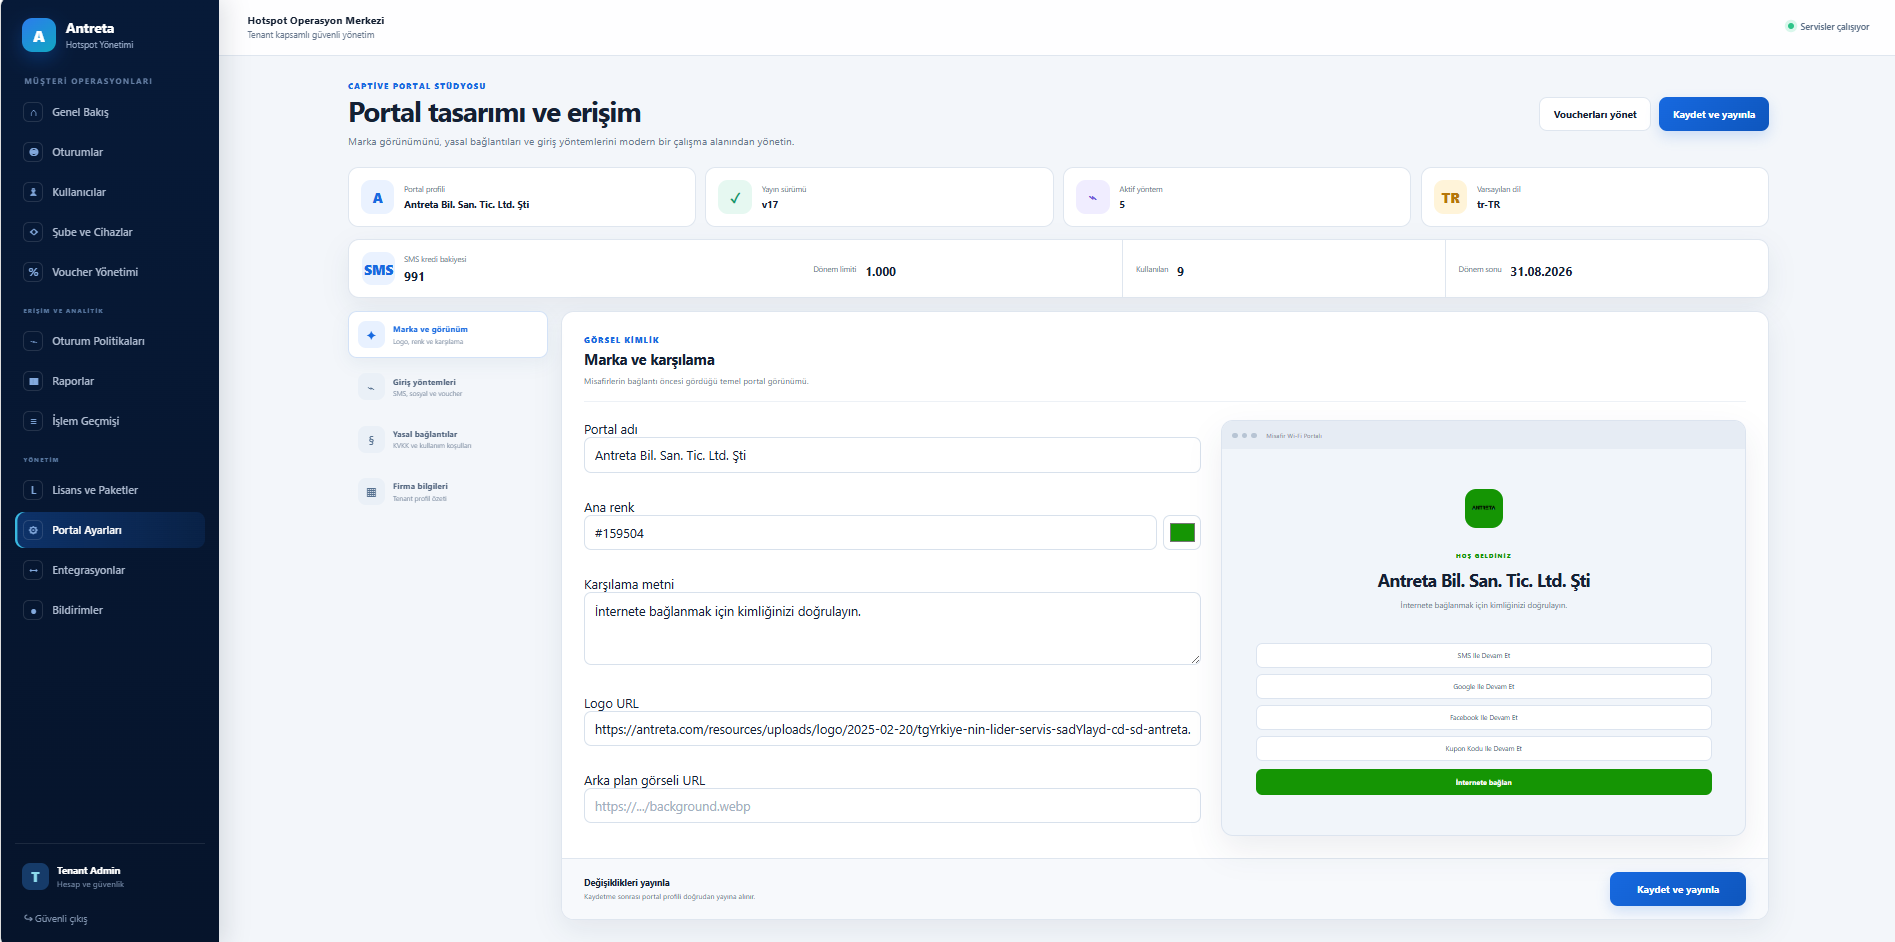Open Şube ve Cihazlar sidebar icon
This screenshot has height=942, width=1895.
click(34, 232)
